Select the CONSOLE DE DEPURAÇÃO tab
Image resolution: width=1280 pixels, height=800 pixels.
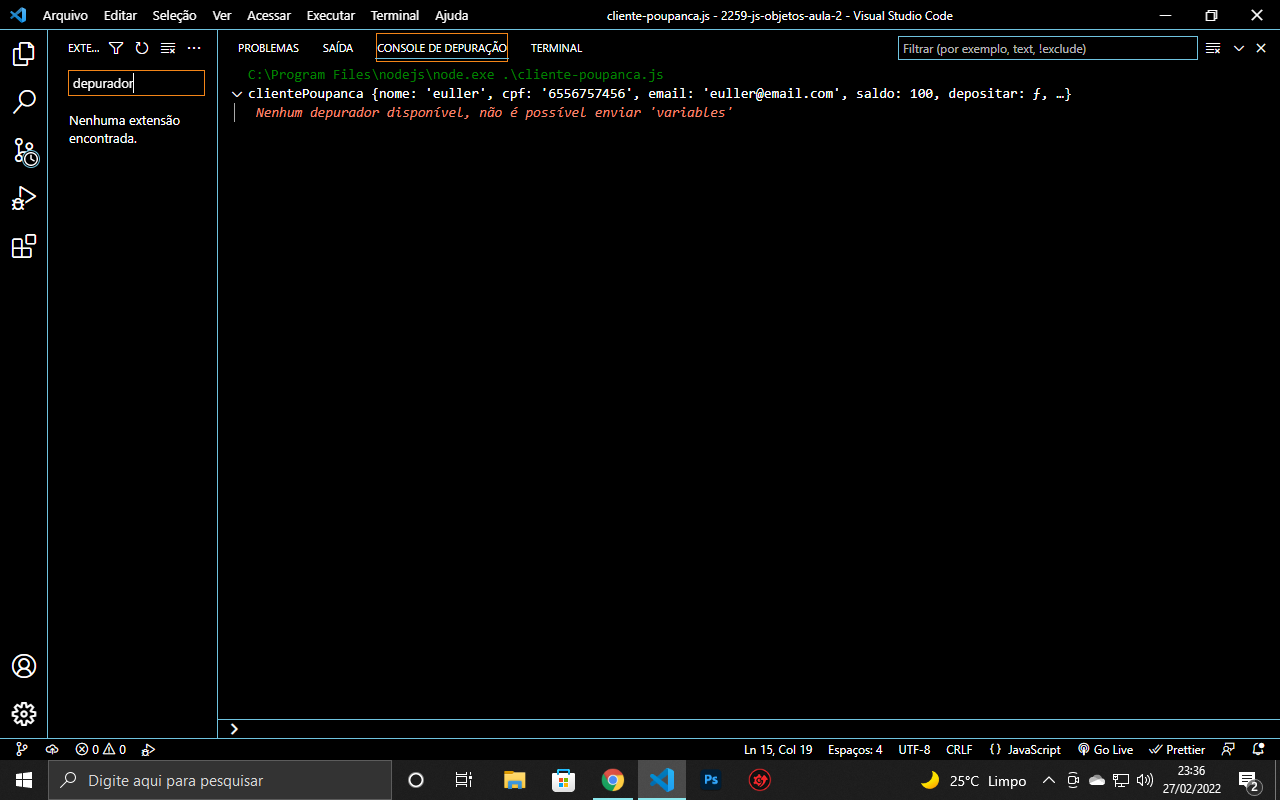442,48
